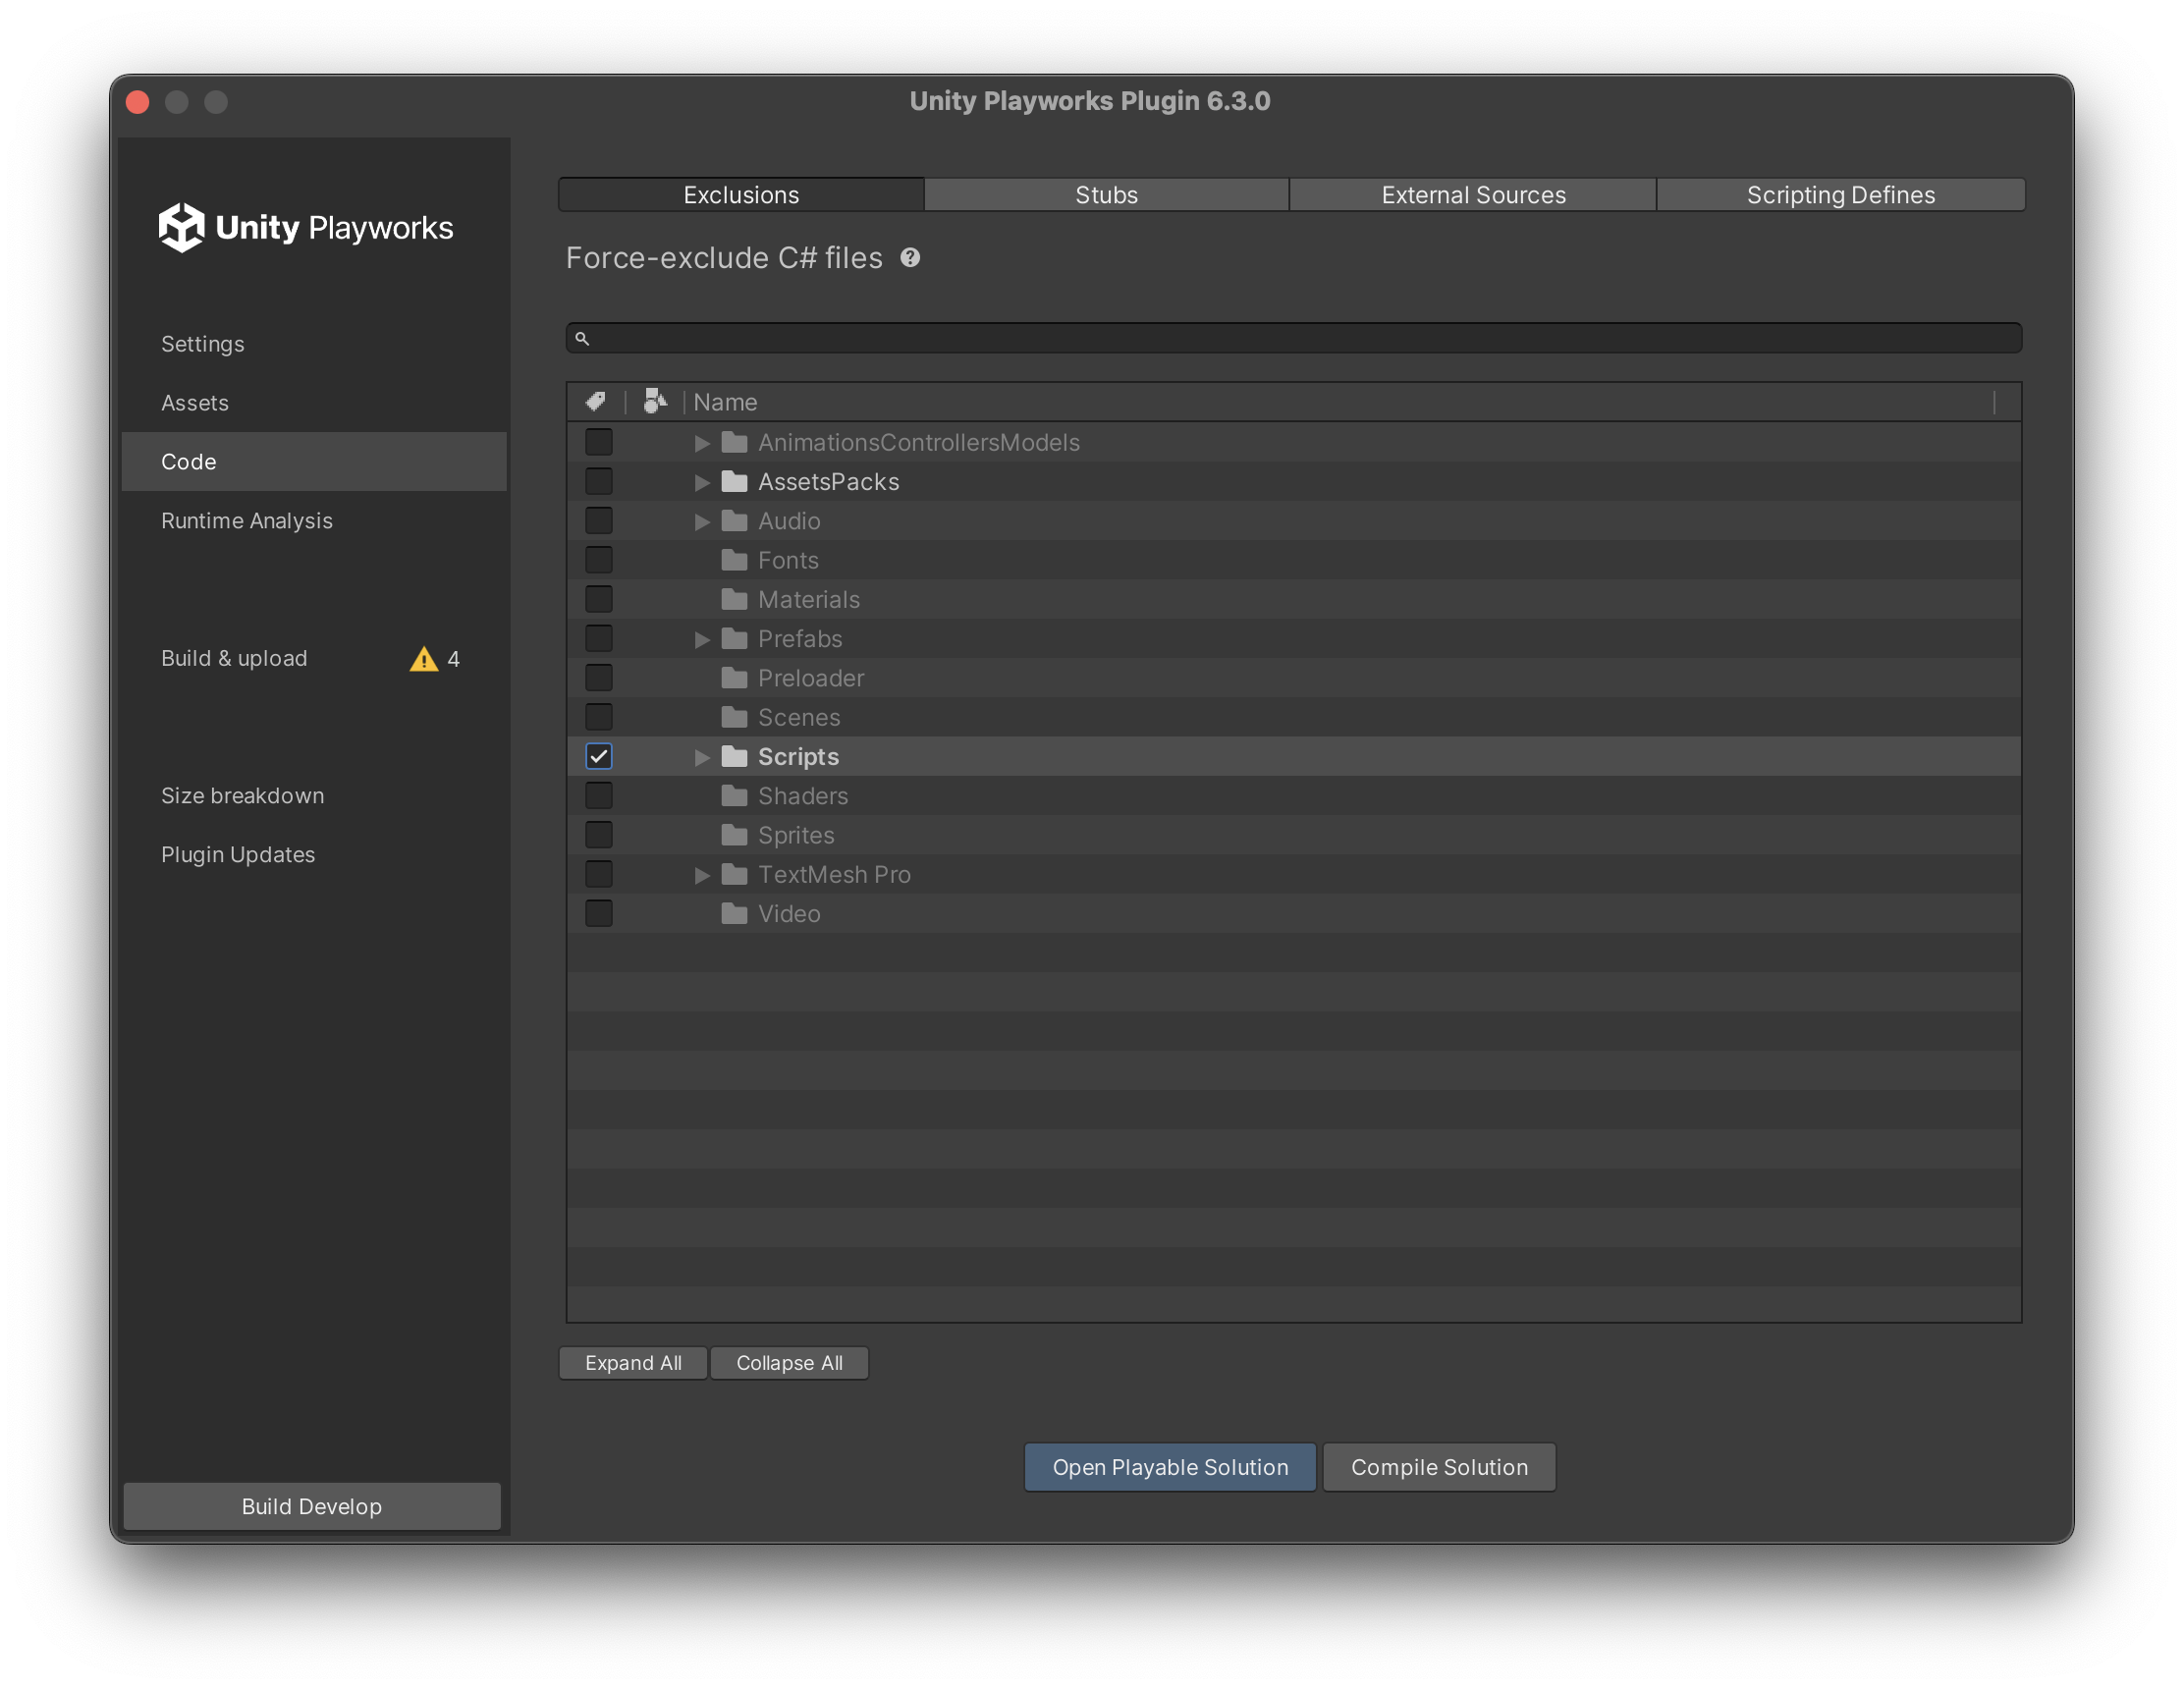
Task: Expand the AssetsPacks folder arrow
Action: pos(702,483)
